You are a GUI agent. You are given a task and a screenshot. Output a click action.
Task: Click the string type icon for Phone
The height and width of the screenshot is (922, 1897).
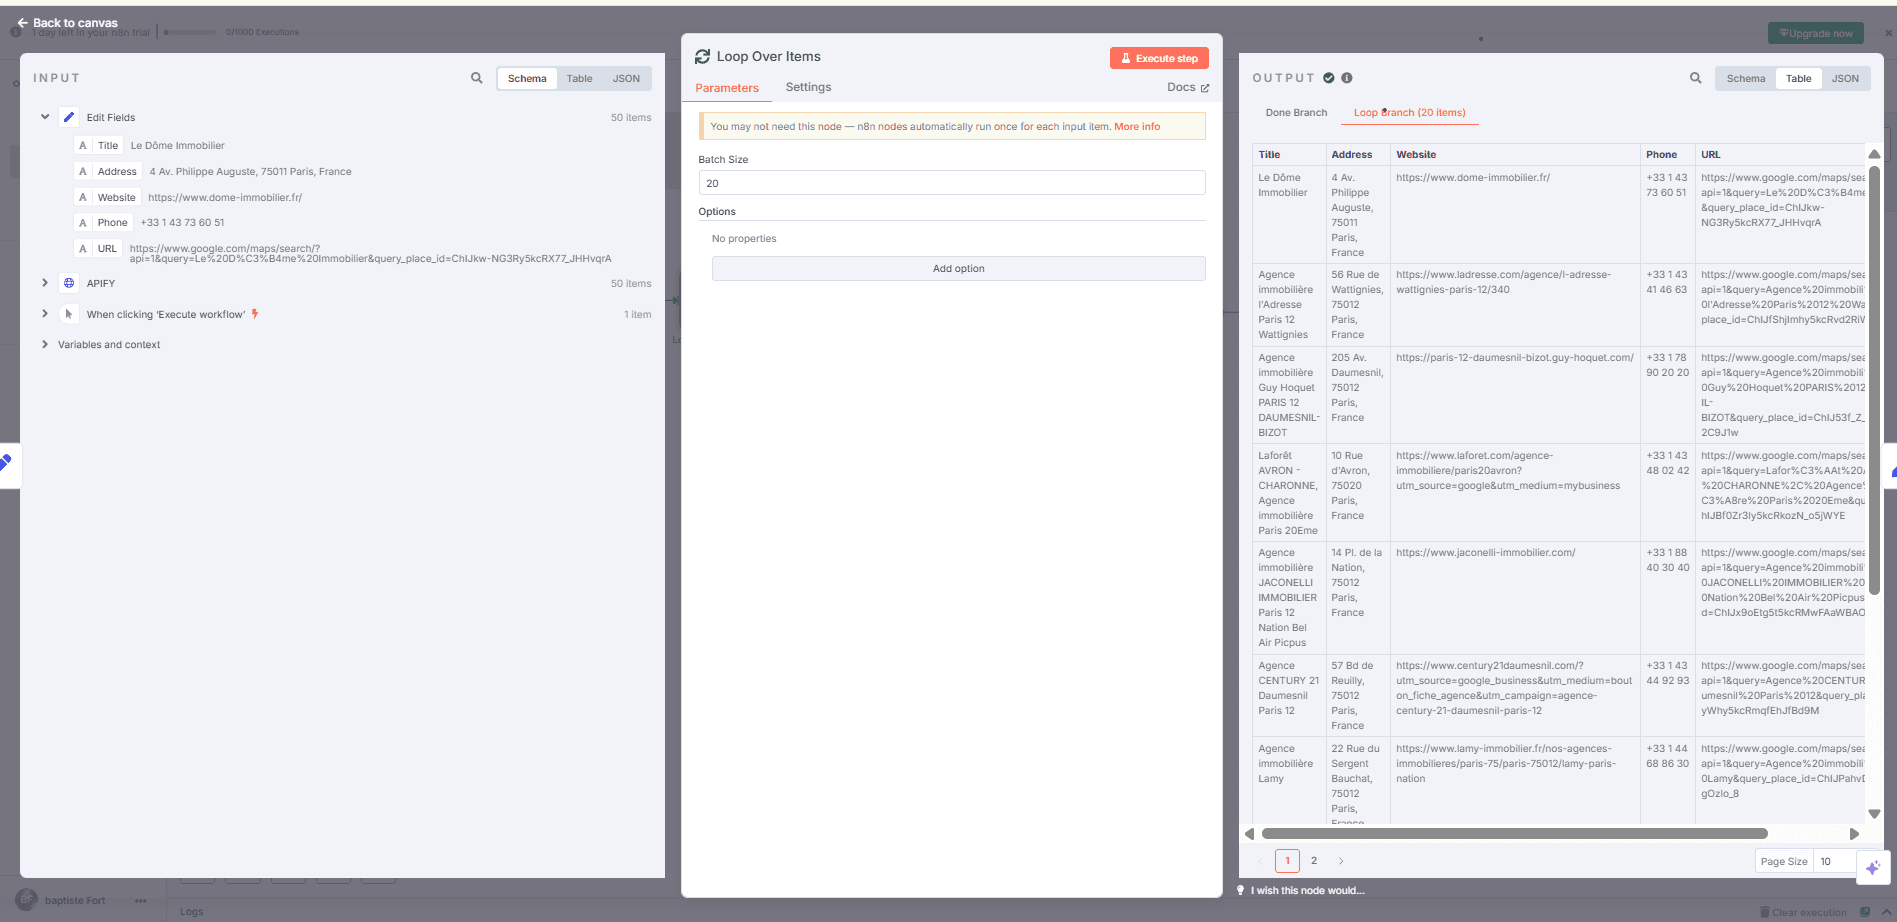(83, 222)
